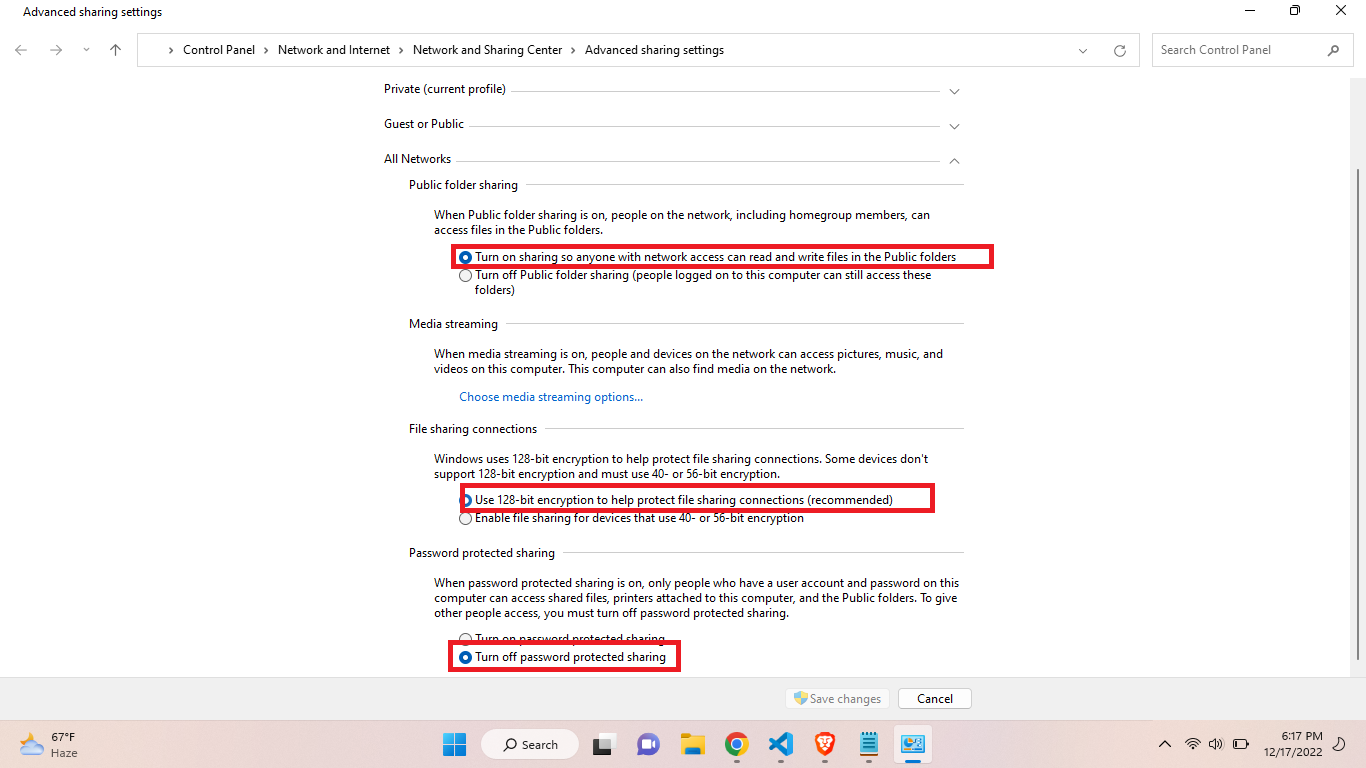The height and width of the screenshot is (768, 1366).
Task: Launch Google Chrome from taskbar
Action: point(737,744)
